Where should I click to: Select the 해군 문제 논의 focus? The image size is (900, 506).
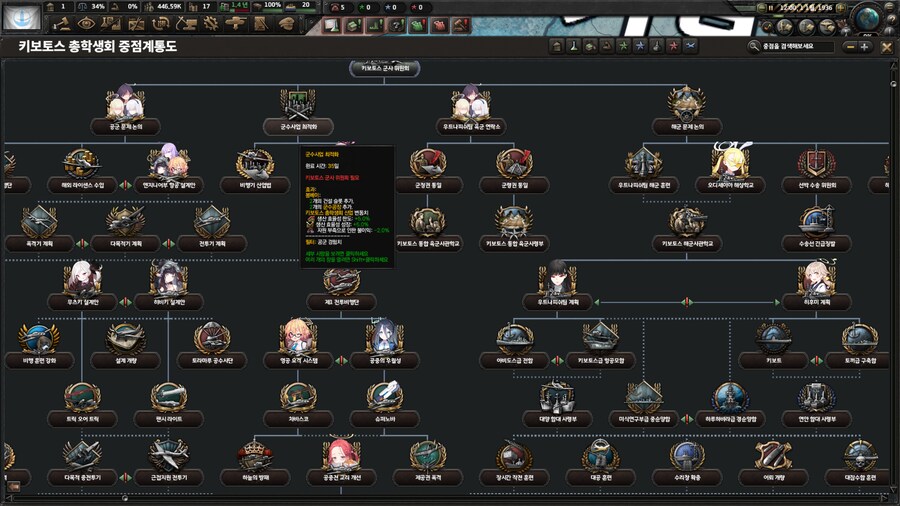coord(687,107)
